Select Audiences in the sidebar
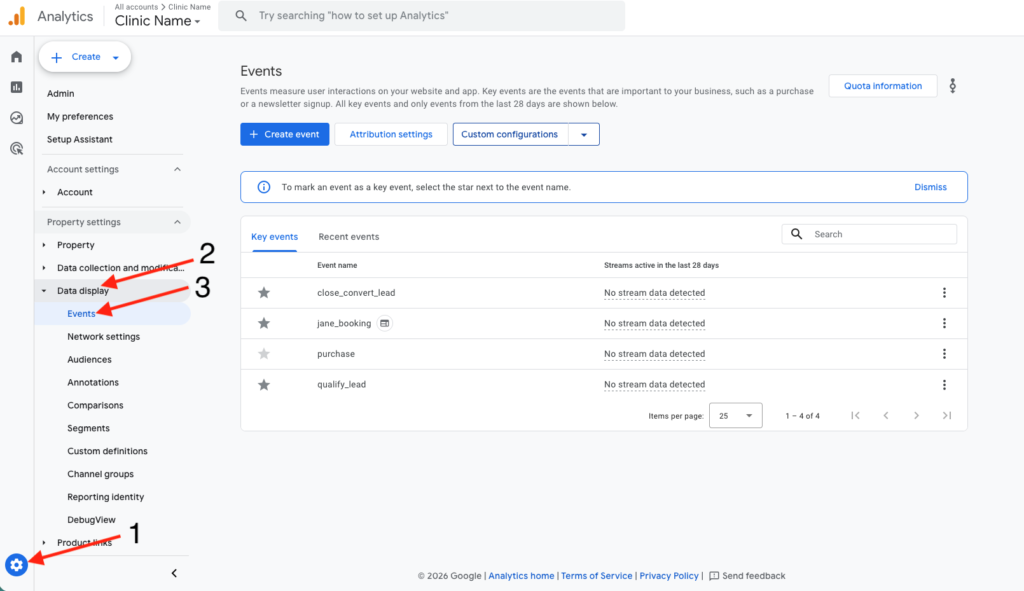 (x=89, y=360)
